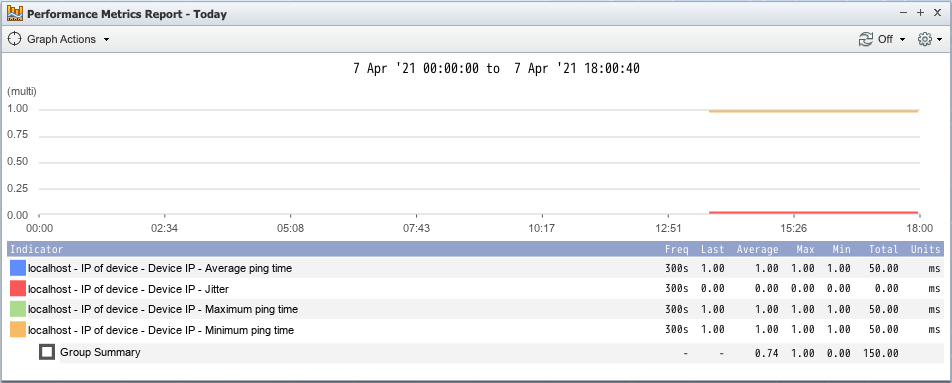Click the date range title text

(497, 69)
